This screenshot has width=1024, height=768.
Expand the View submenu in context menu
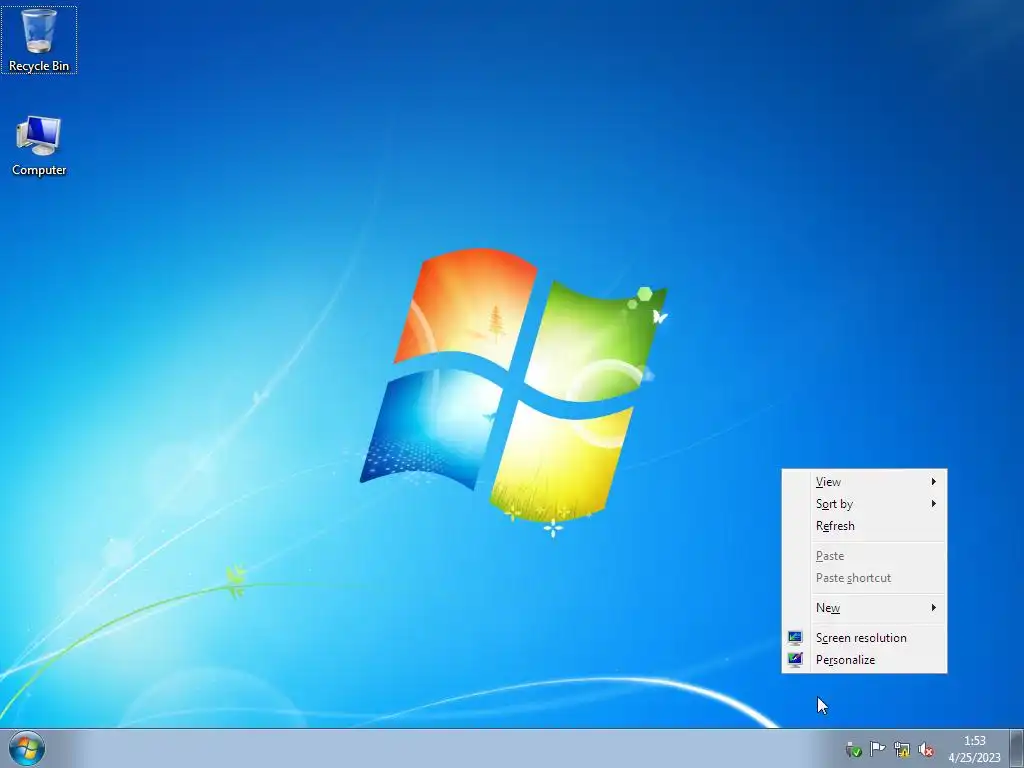click(x=864, y=481)
